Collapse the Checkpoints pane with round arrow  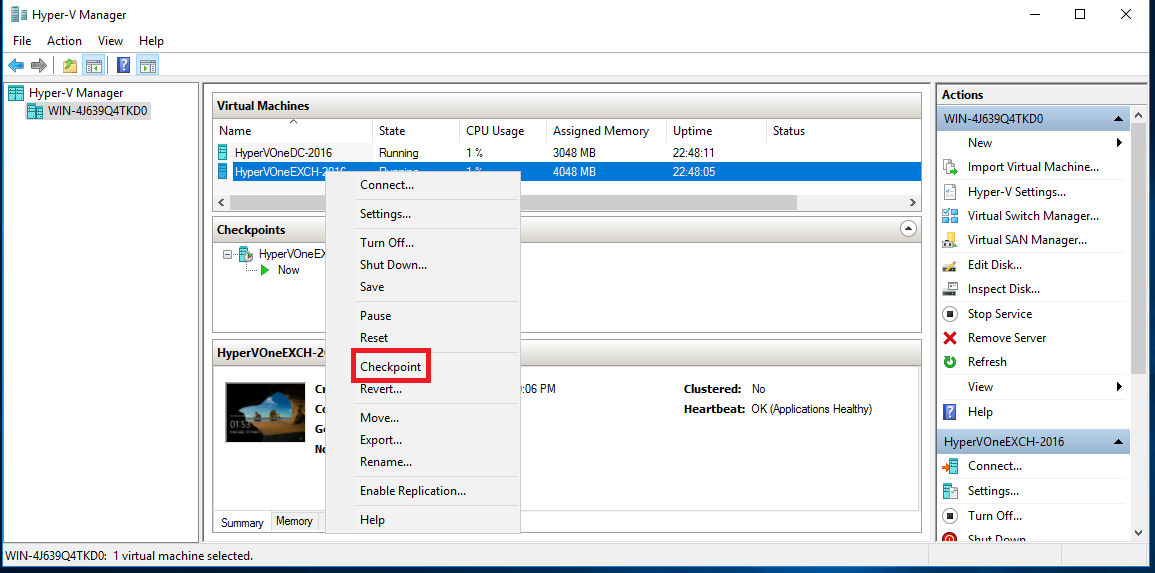(x=909, y=228)
